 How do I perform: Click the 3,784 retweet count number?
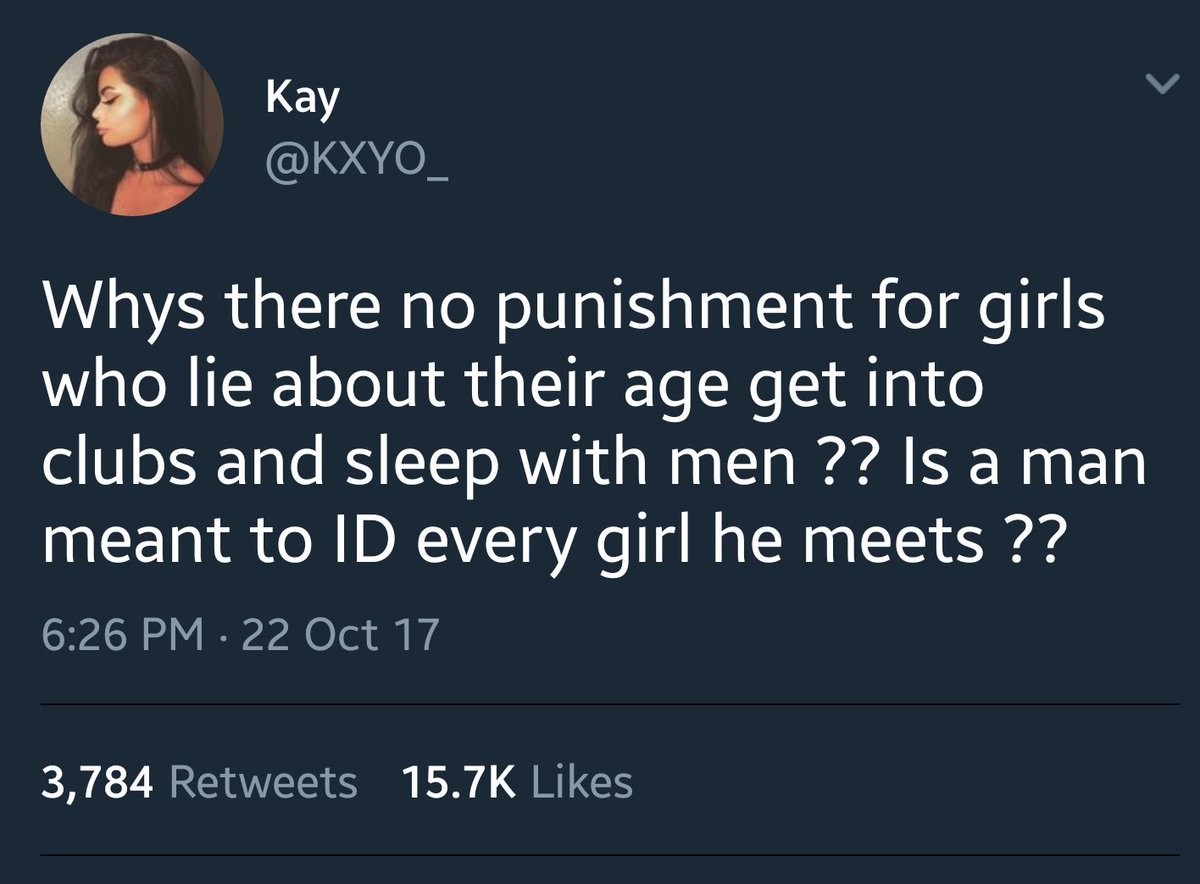pyautogui.click(x=97, y=782)
